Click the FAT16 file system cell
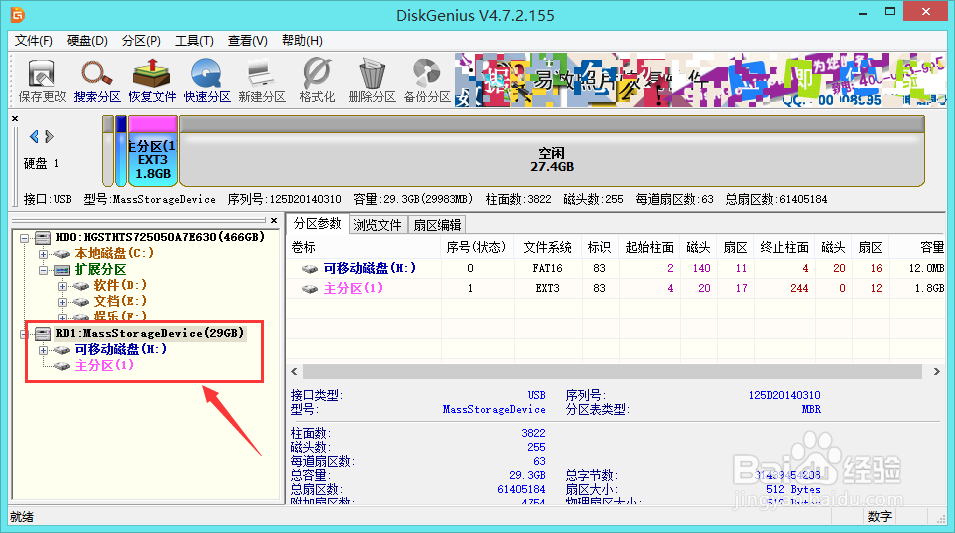The image size is (955, 533). click(x=548, y=269)
